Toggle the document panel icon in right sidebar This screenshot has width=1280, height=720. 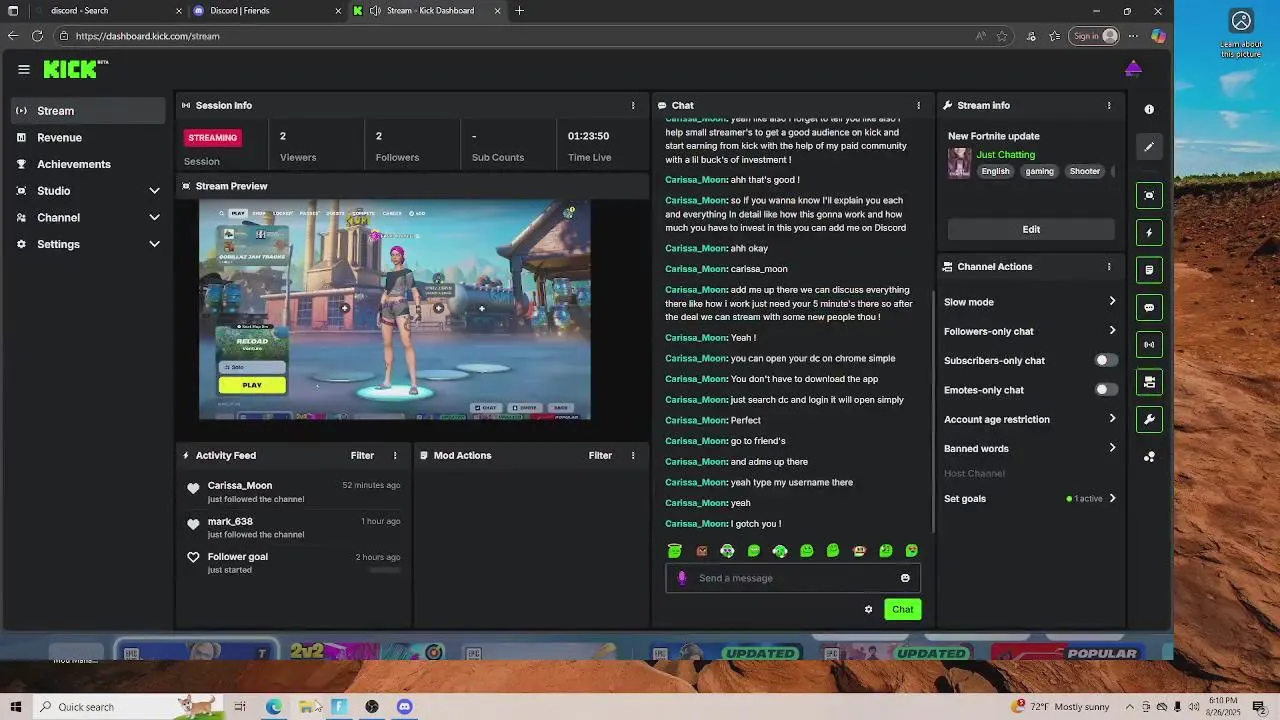pyautogui.click(x=1149, y=270)
